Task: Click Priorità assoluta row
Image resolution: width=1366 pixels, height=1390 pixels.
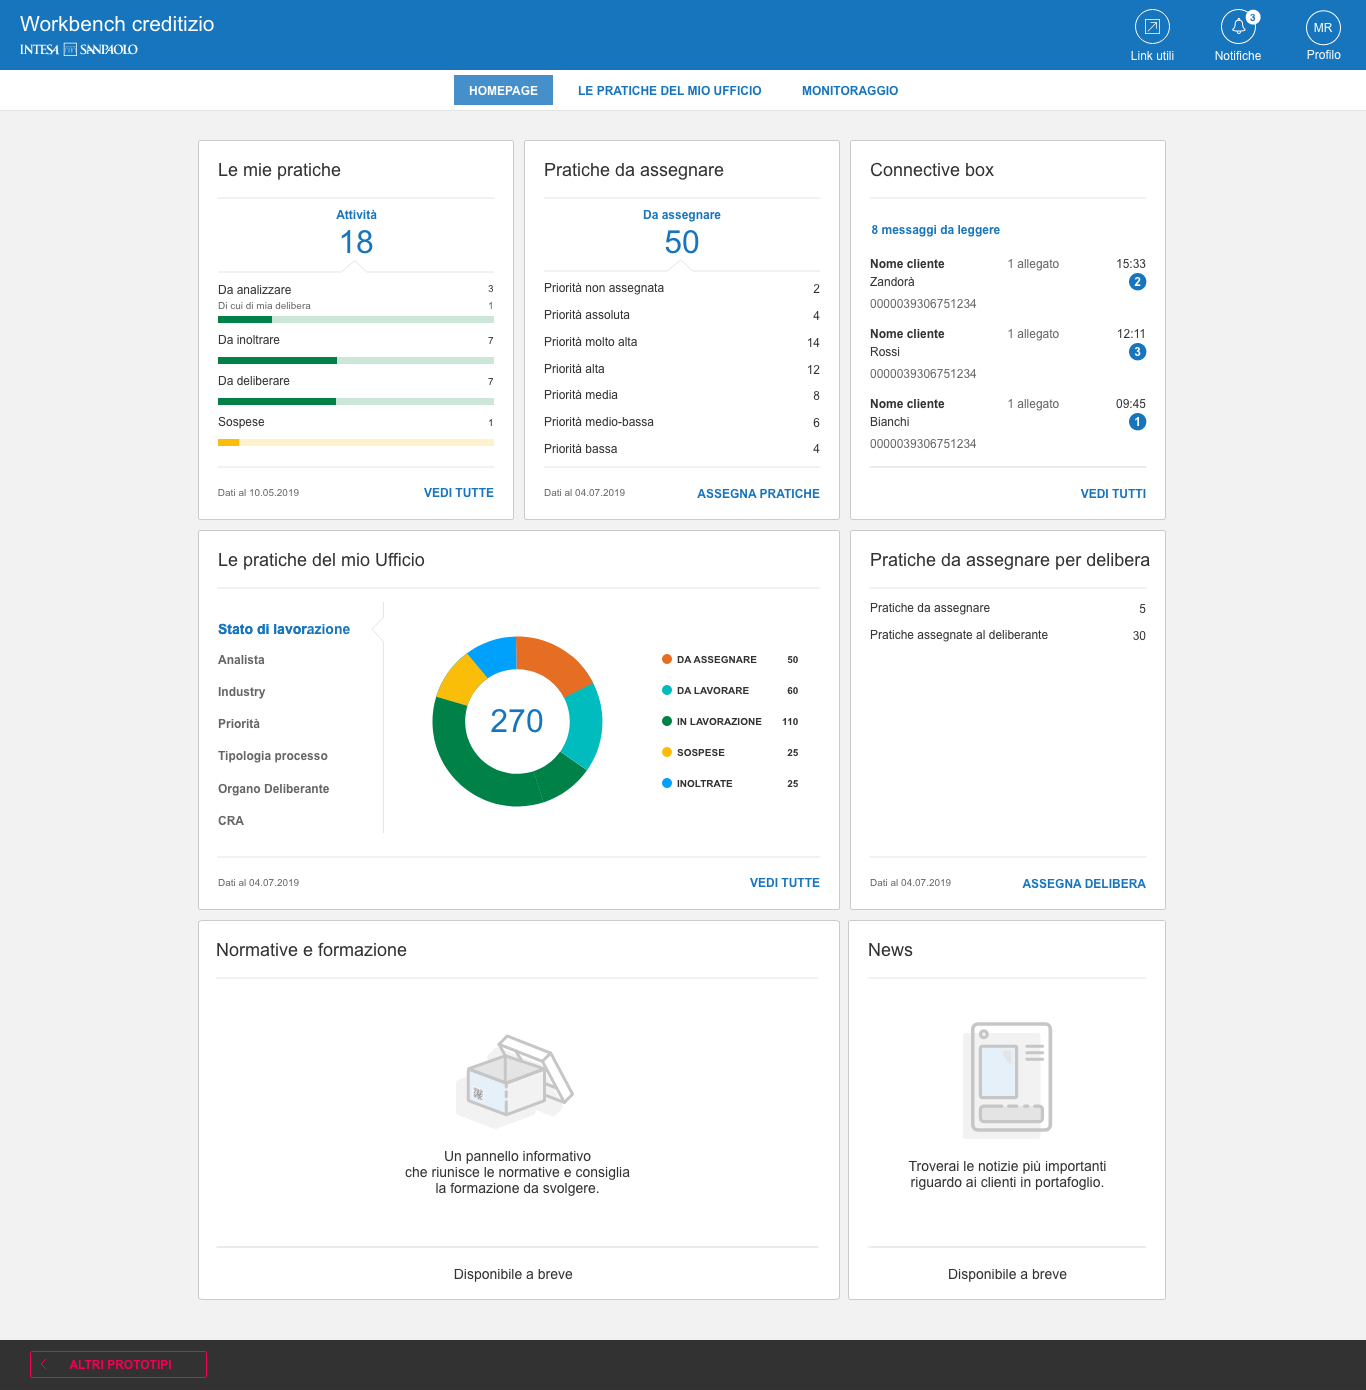Action: click(682, 315)
